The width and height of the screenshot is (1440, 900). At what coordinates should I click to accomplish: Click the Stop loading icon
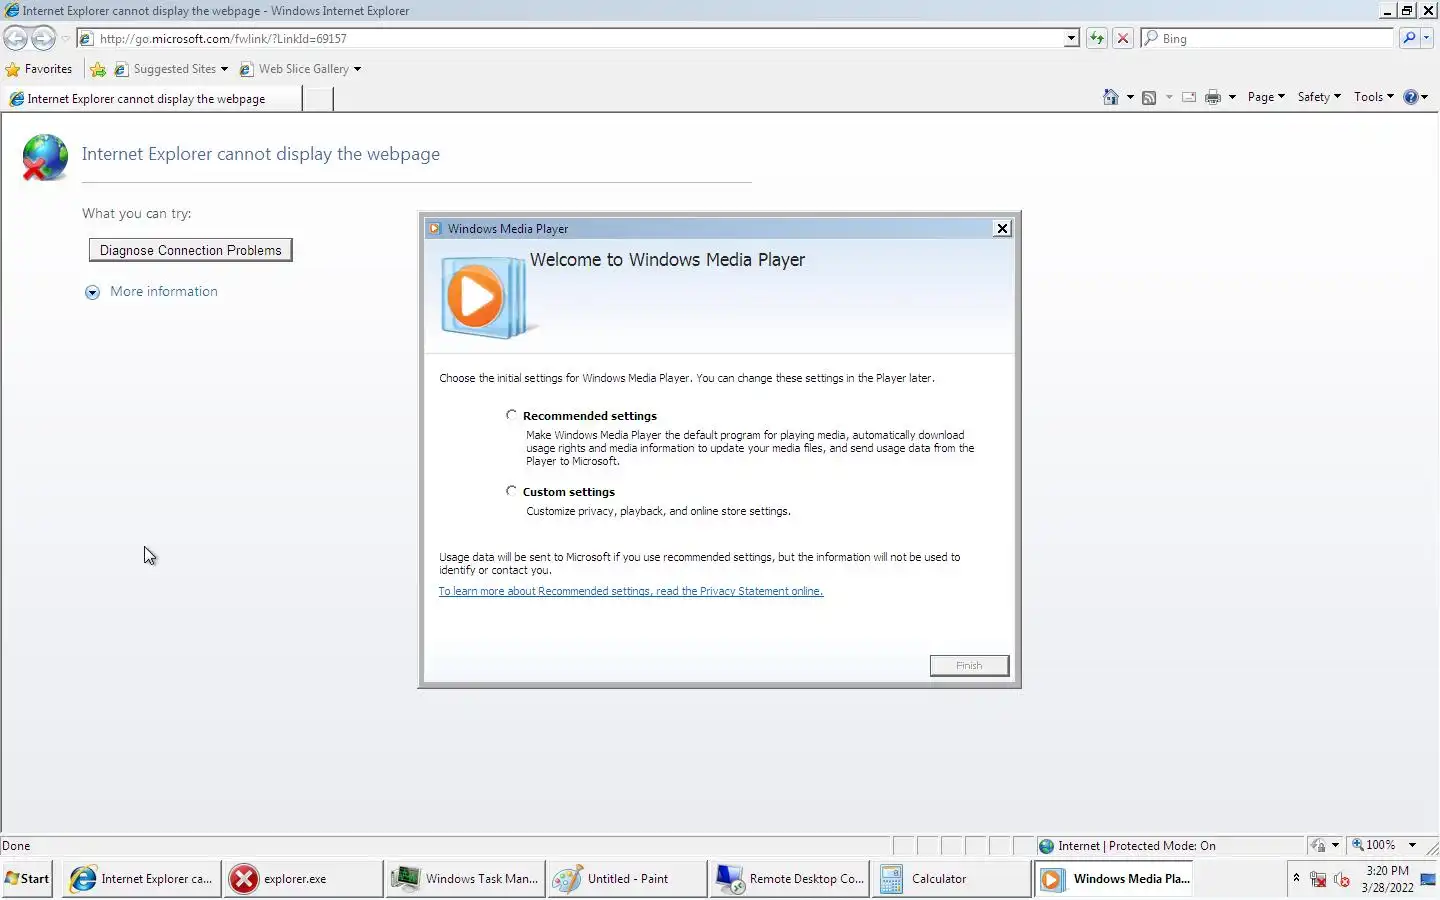coord(1123,39)
